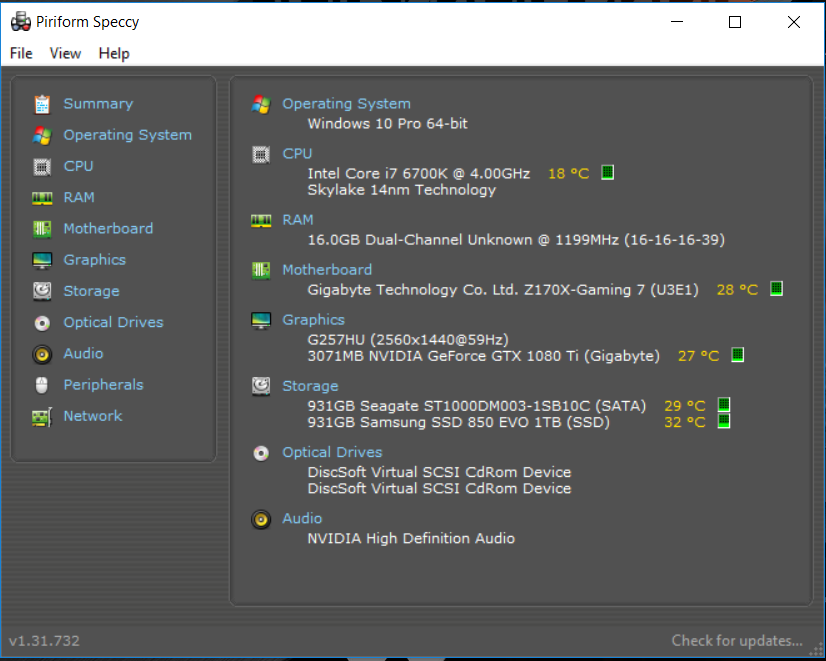Show Peripherals details from sidebar

[x=103, y=384]
